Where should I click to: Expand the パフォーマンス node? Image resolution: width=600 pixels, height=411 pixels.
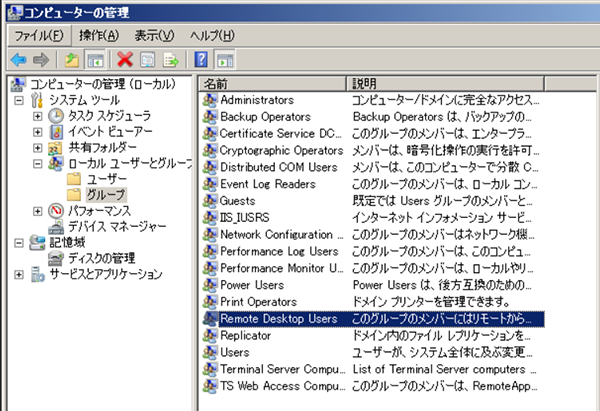(x=38, y=211)
